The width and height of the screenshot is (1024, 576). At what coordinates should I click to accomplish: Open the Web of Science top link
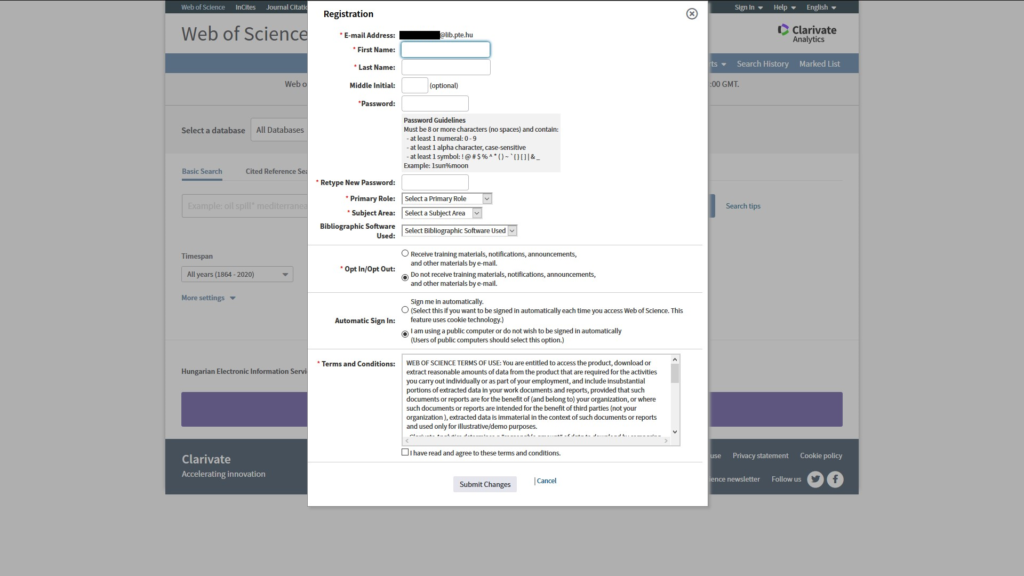[202, 7]
